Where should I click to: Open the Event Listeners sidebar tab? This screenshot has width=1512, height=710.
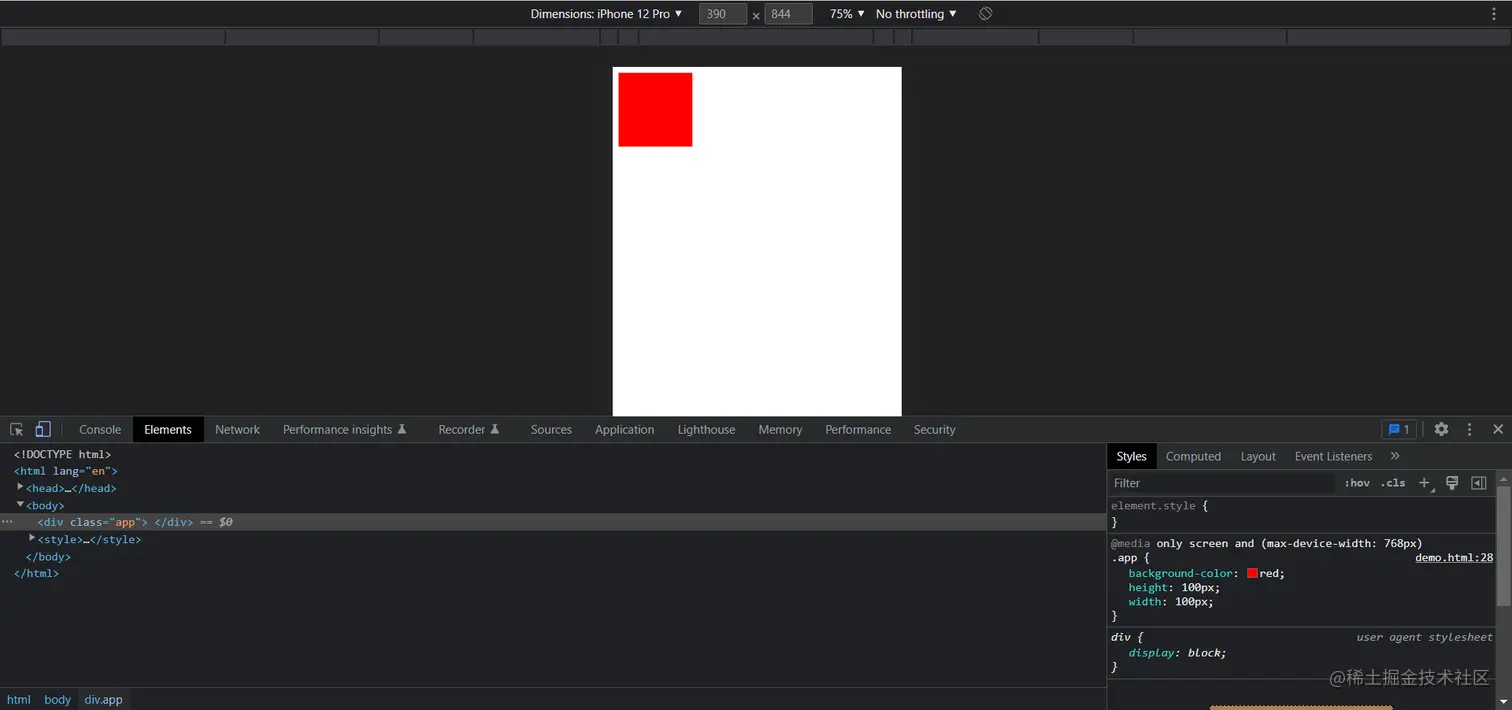click(x=1333, y=456)
